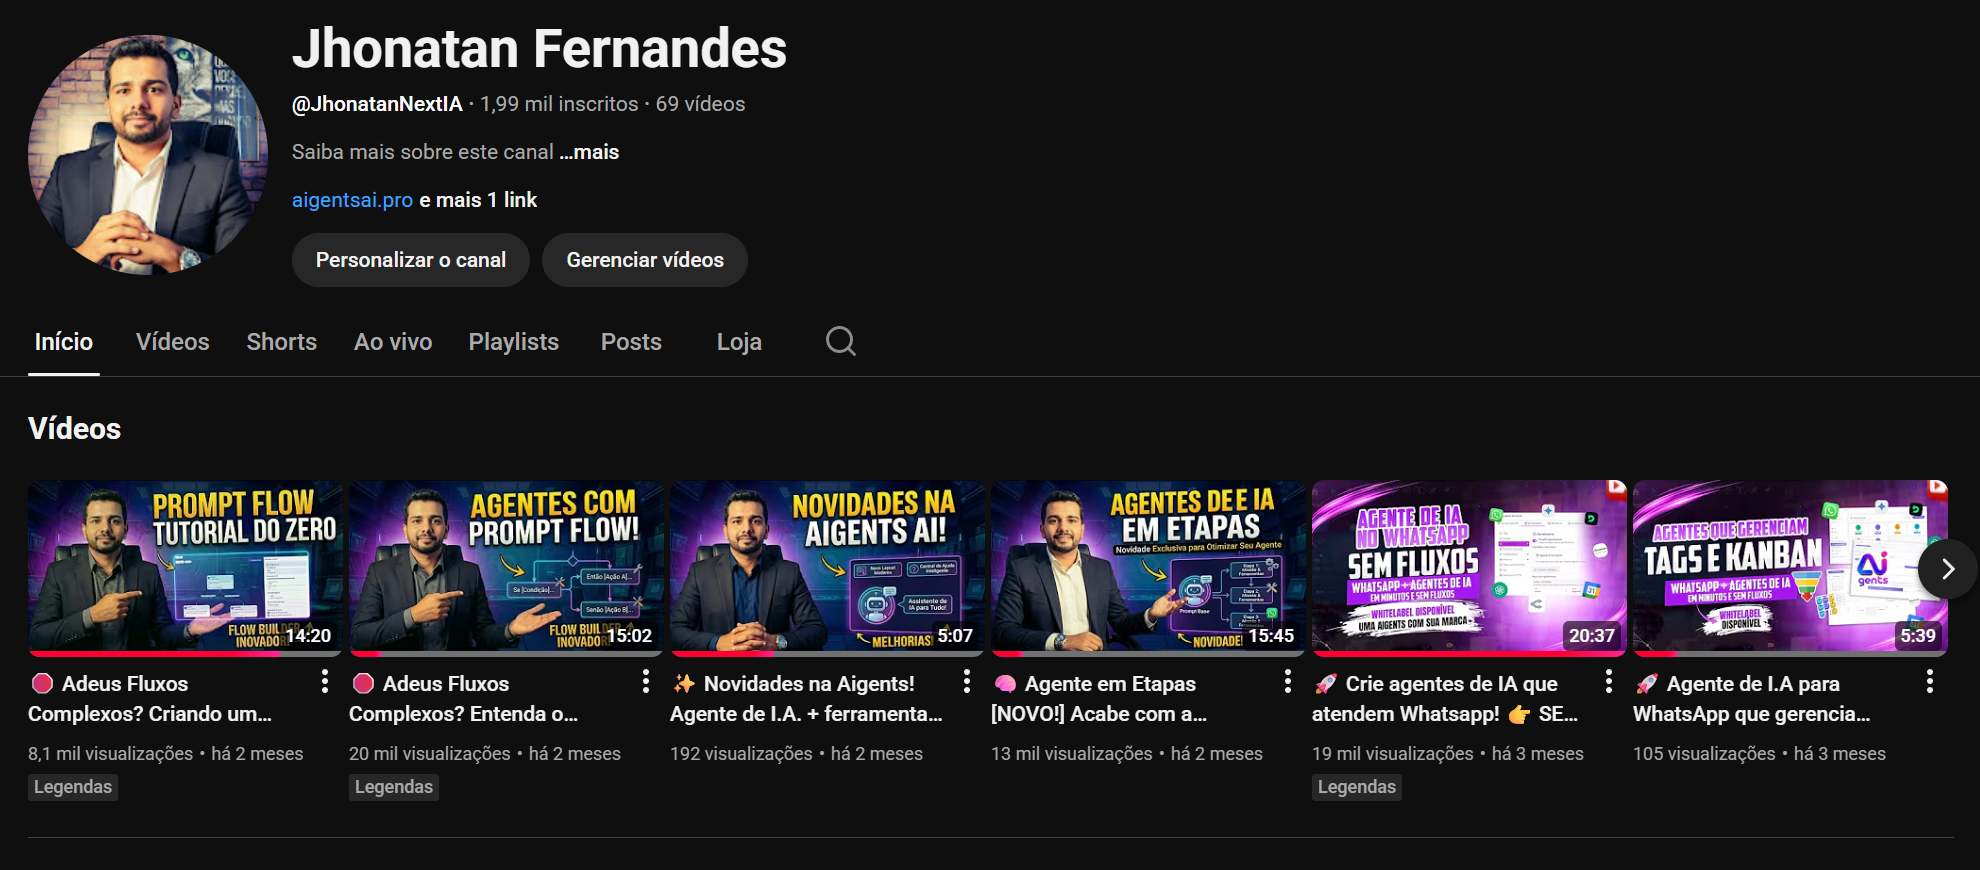This screenshot has width=1980, height=870.
Task: Click "105 visualizações • há 3 meses" text
Action: tap(1759, 754)
